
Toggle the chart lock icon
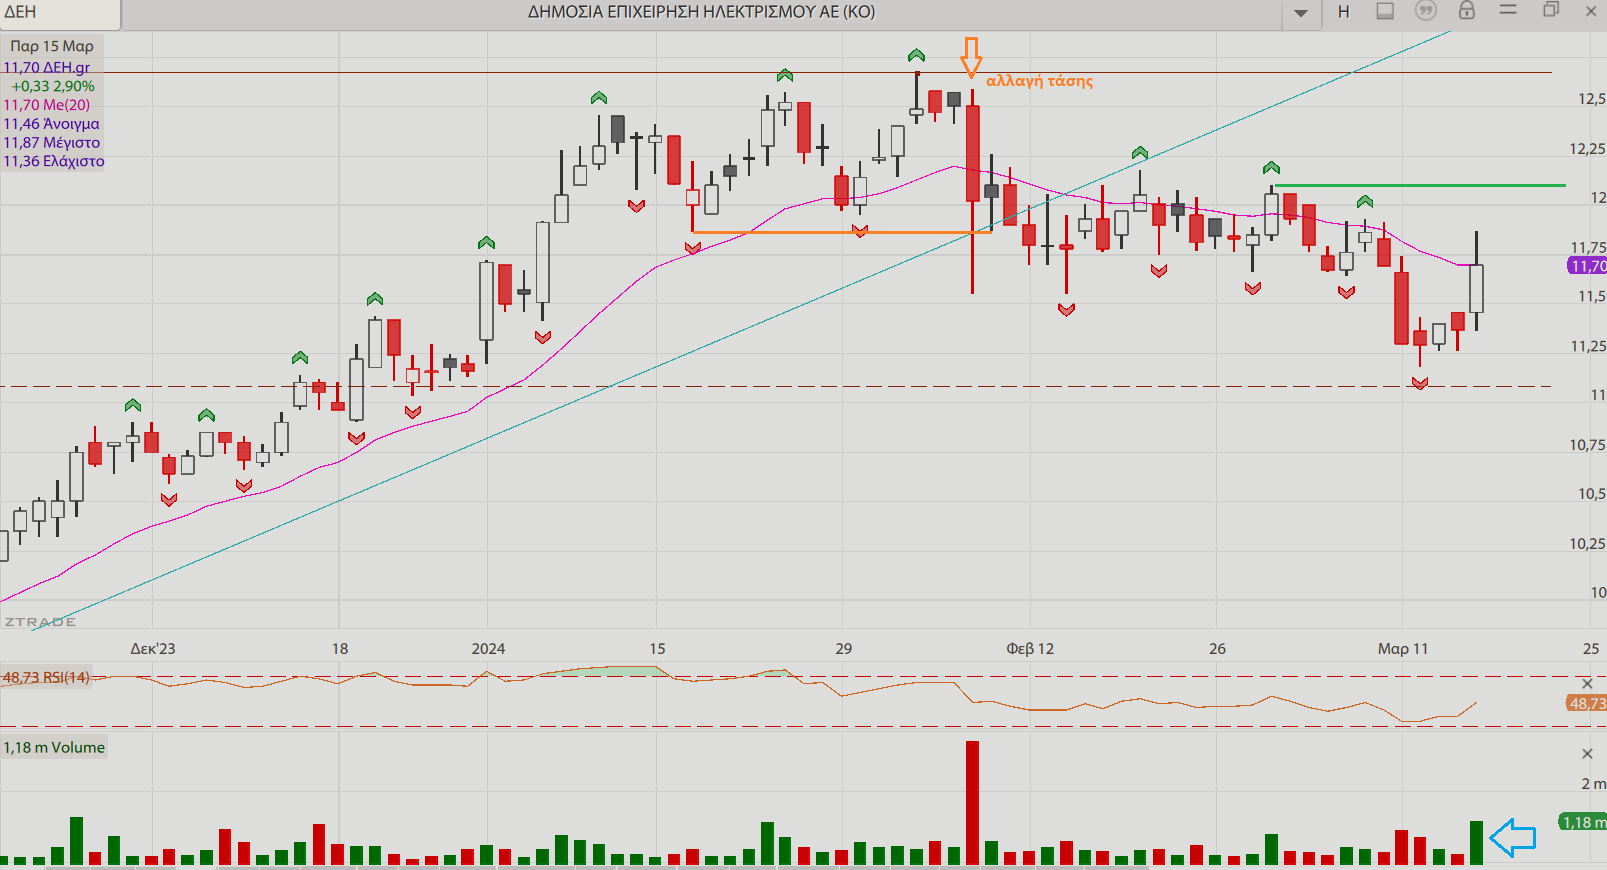(1467, 10)
